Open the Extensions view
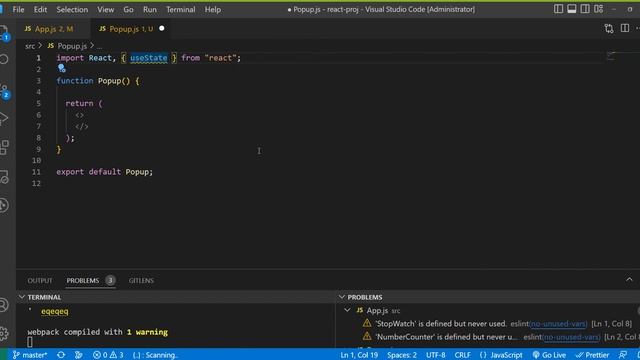The width and height of the screenshot is (640, 360). click(x=4, y=147)
